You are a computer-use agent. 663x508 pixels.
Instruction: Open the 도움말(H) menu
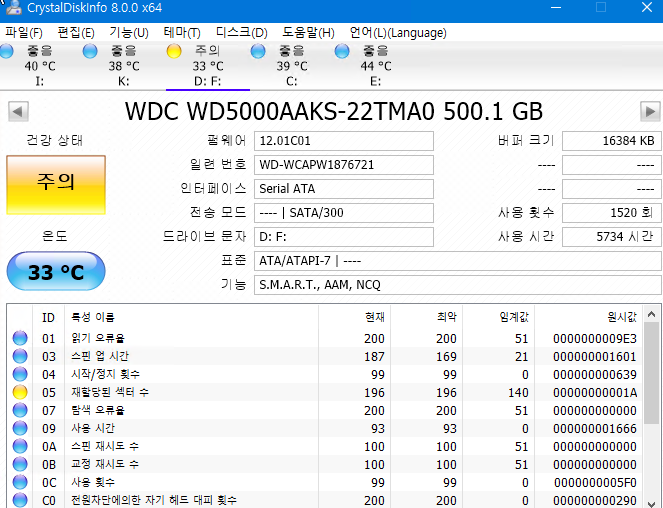(308, 33)
